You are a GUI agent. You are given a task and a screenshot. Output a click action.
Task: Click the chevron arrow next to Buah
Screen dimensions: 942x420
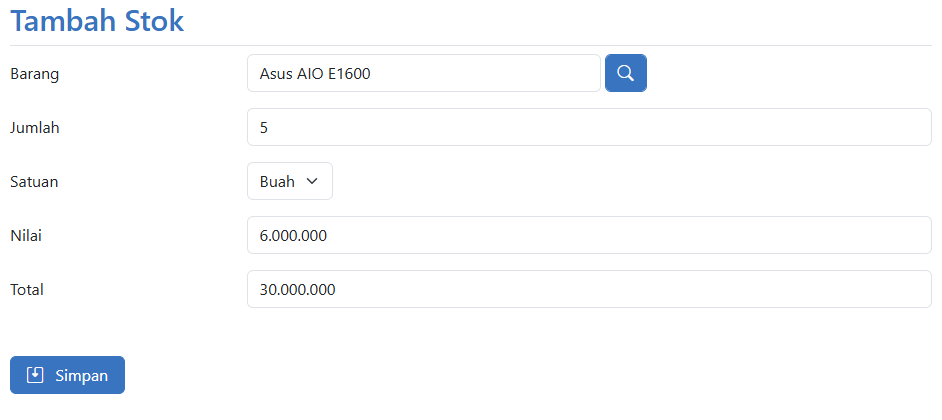311,181
